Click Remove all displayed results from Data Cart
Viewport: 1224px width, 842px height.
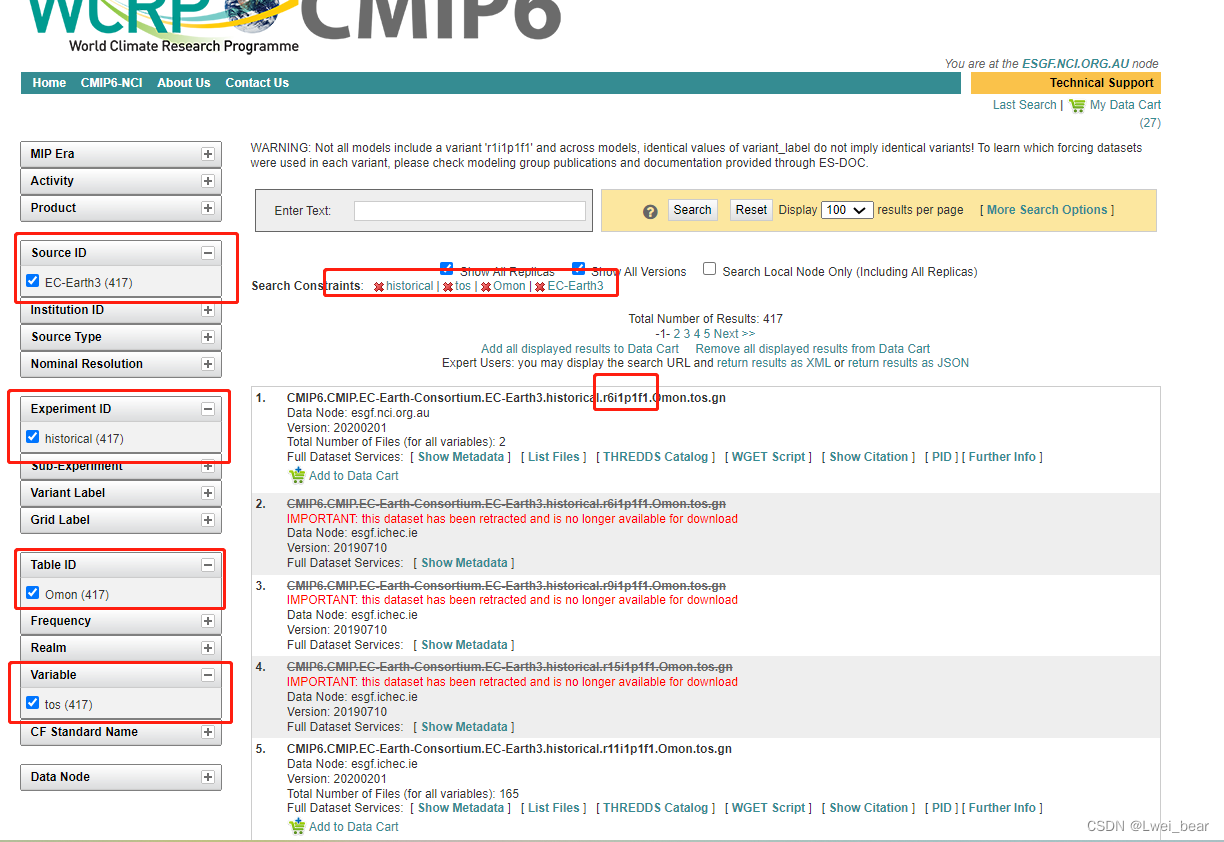click(x=813, y=349)
